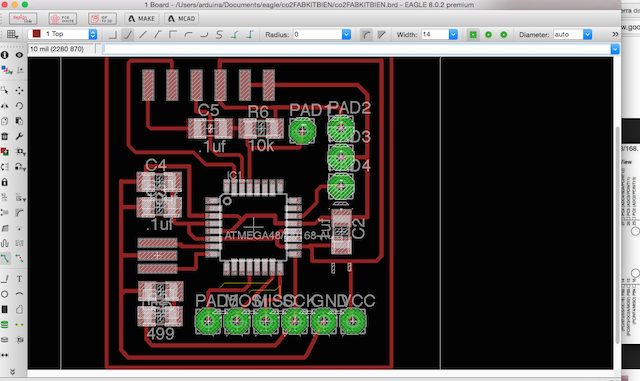This screenshot has height=381, width=640.
Task: Click the coordinate display 10 mil (2280 870)
Action: [57, 49]
